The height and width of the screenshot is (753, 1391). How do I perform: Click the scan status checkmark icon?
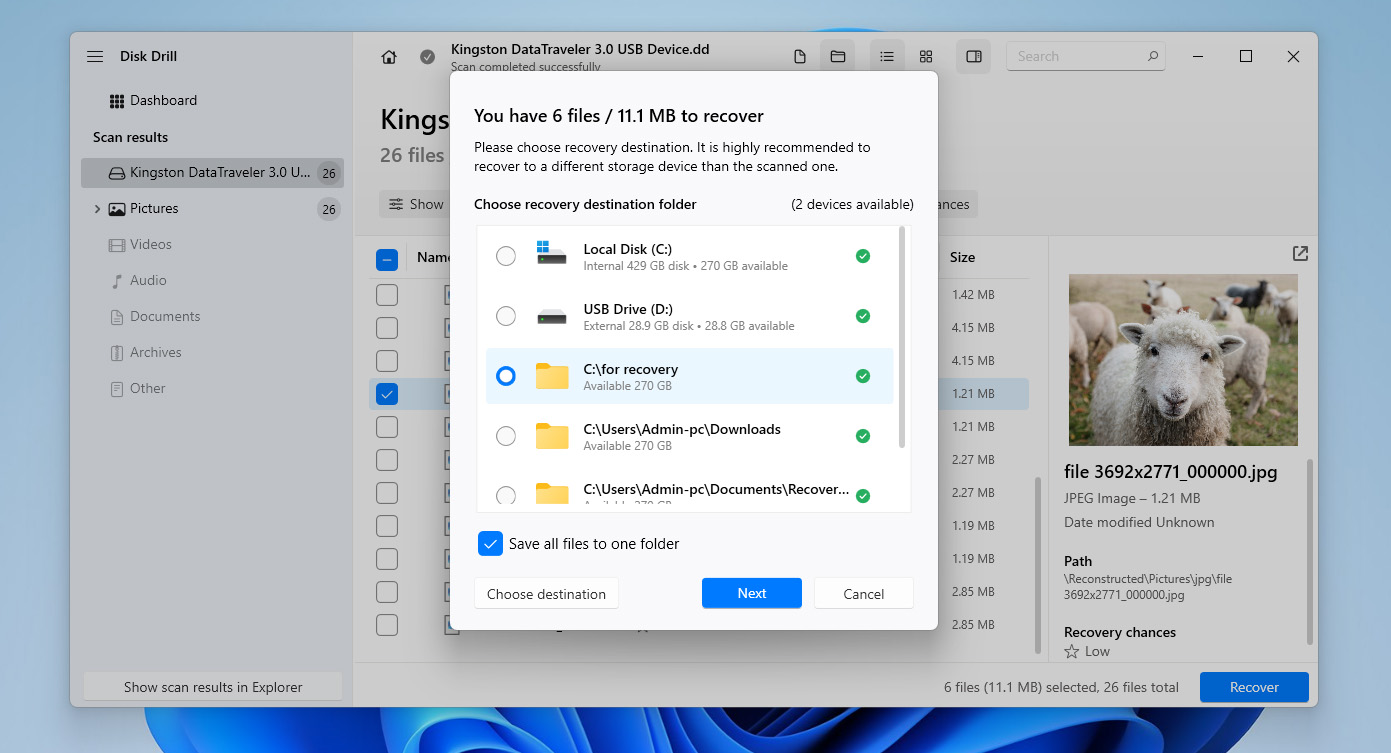(x=427, y=57)
